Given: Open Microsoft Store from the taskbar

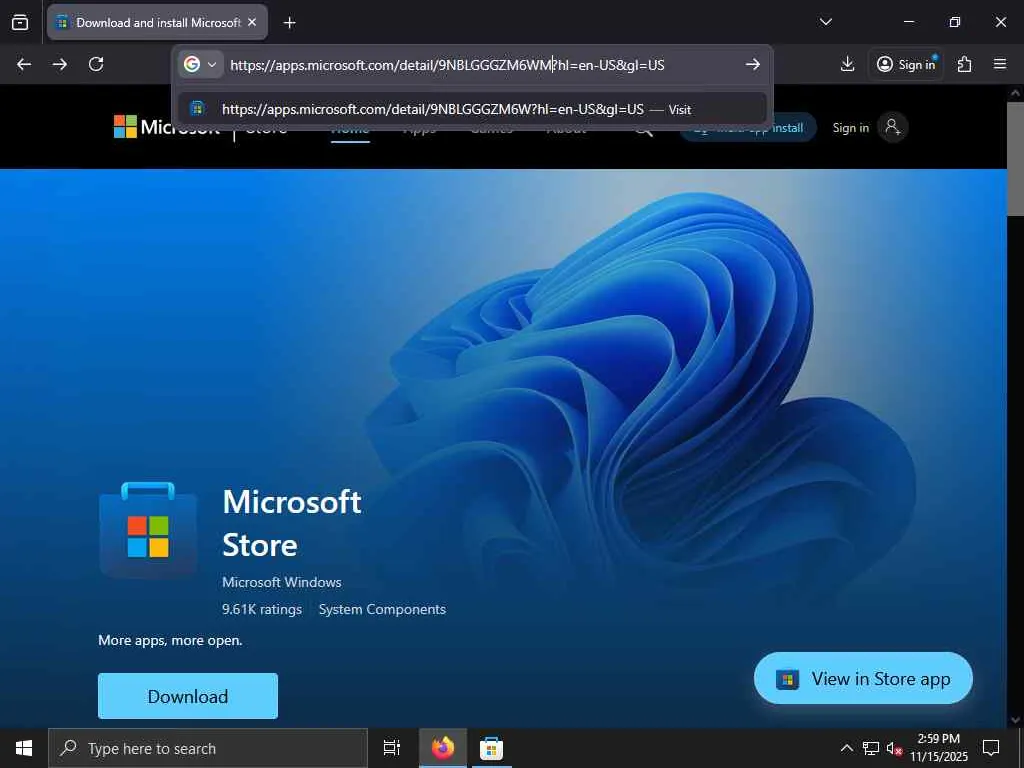Looking at the screenshot, I should pos(491,748).
